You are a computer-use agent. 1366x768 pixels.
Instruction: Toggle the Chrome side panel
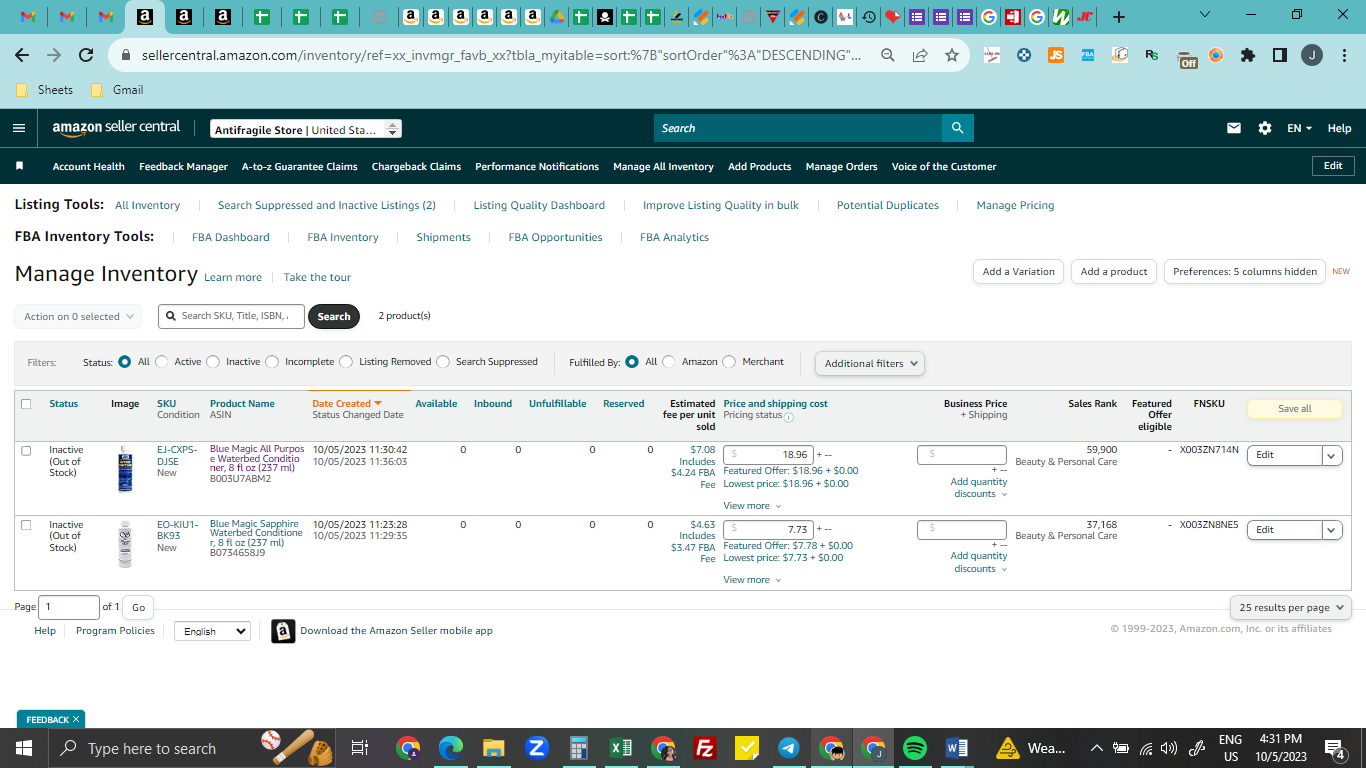(x=1279, y=55)
